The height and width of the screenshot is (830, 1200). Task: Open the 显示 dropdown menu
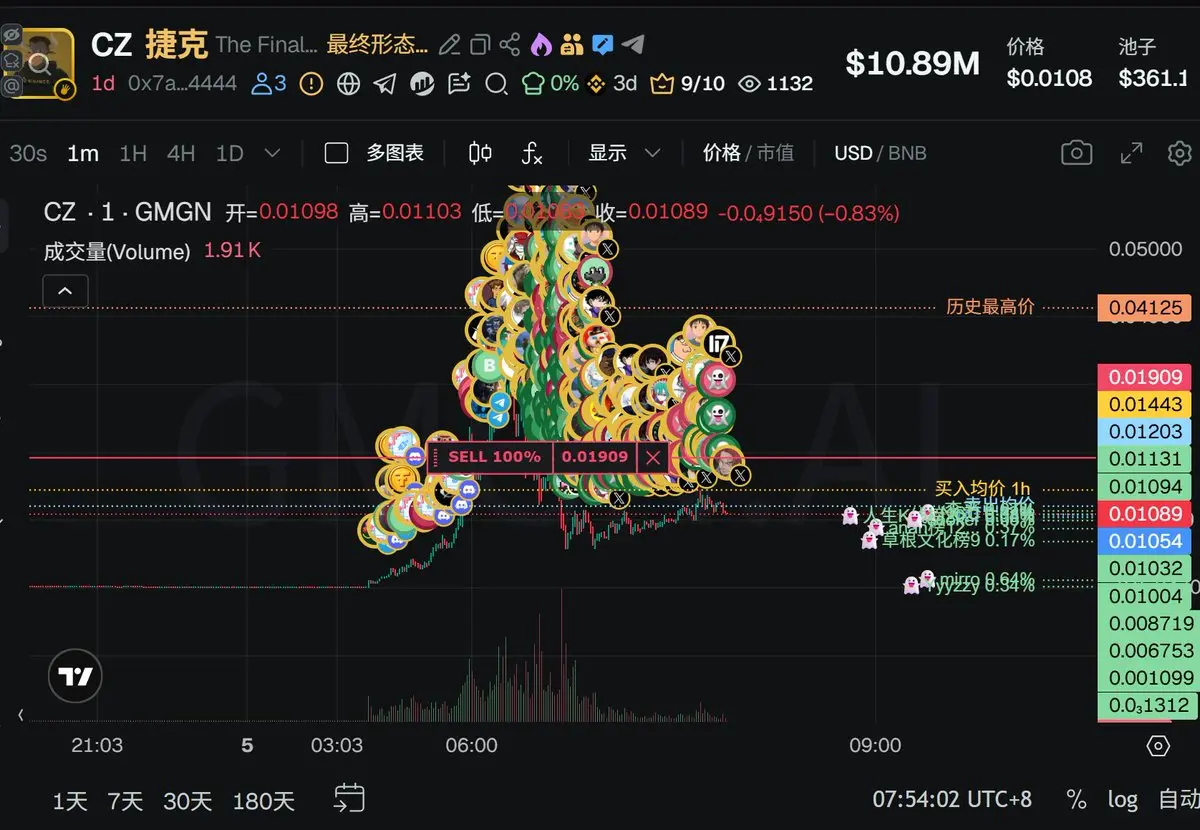point(624,153)
